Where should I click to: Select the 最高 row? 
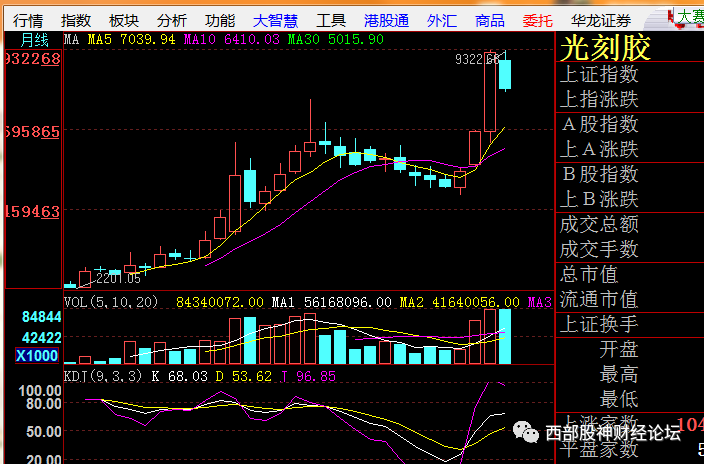point(630,374)
